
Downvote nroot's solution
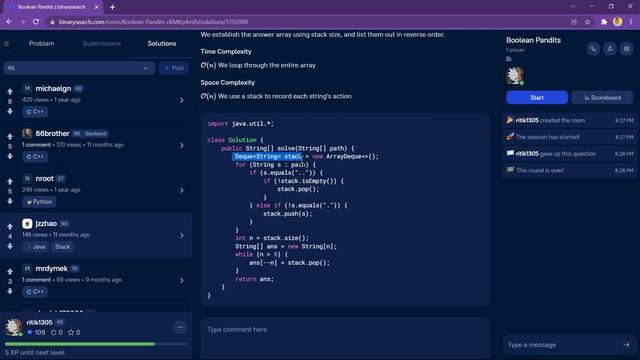tap(10, 201)
